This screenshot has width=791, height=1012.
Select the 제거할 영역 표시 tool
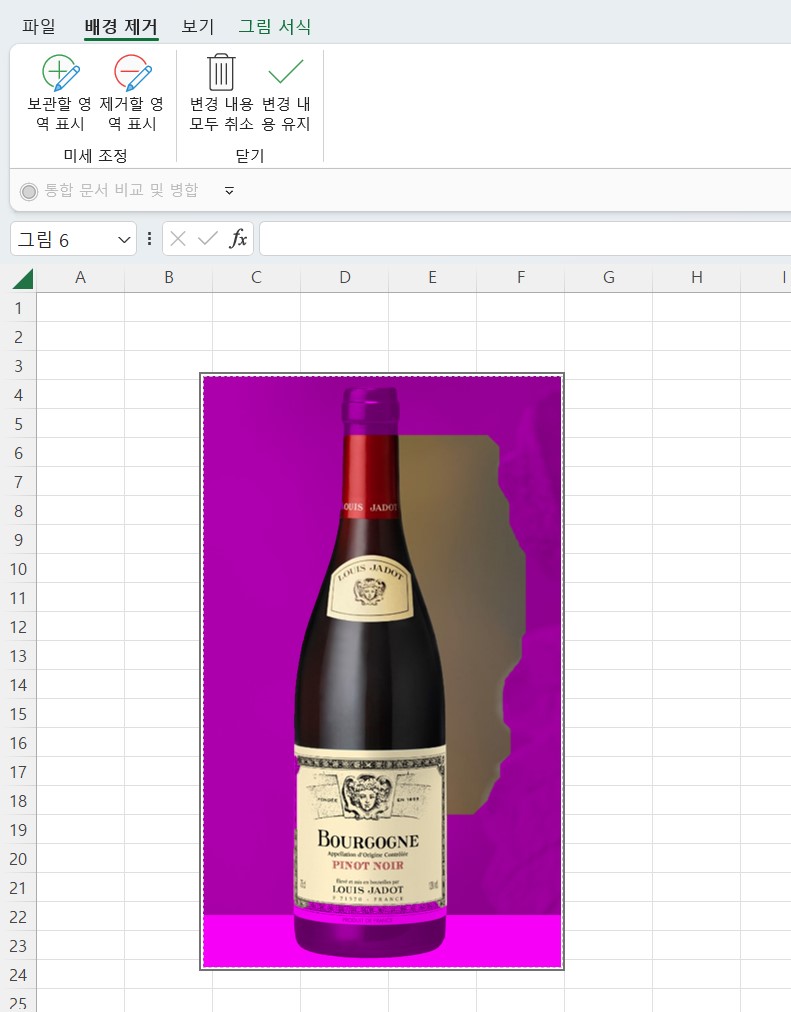(132, 93)
